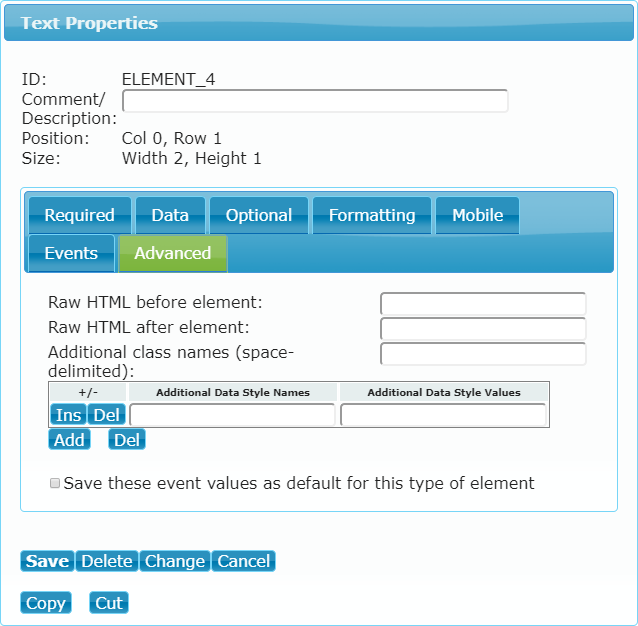This screenshot has height=626, width=638.
Task: Click the Copy button
Action: [46, 602]
